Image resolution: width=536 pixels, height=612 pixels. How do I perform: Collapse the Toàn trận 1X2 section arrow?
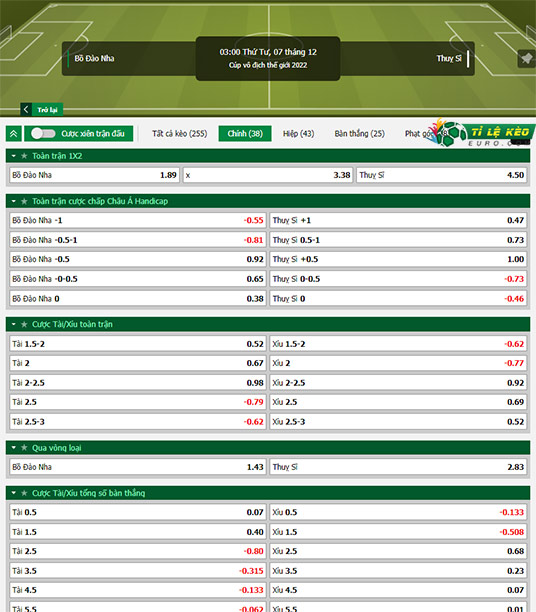(x=14, y=156)
